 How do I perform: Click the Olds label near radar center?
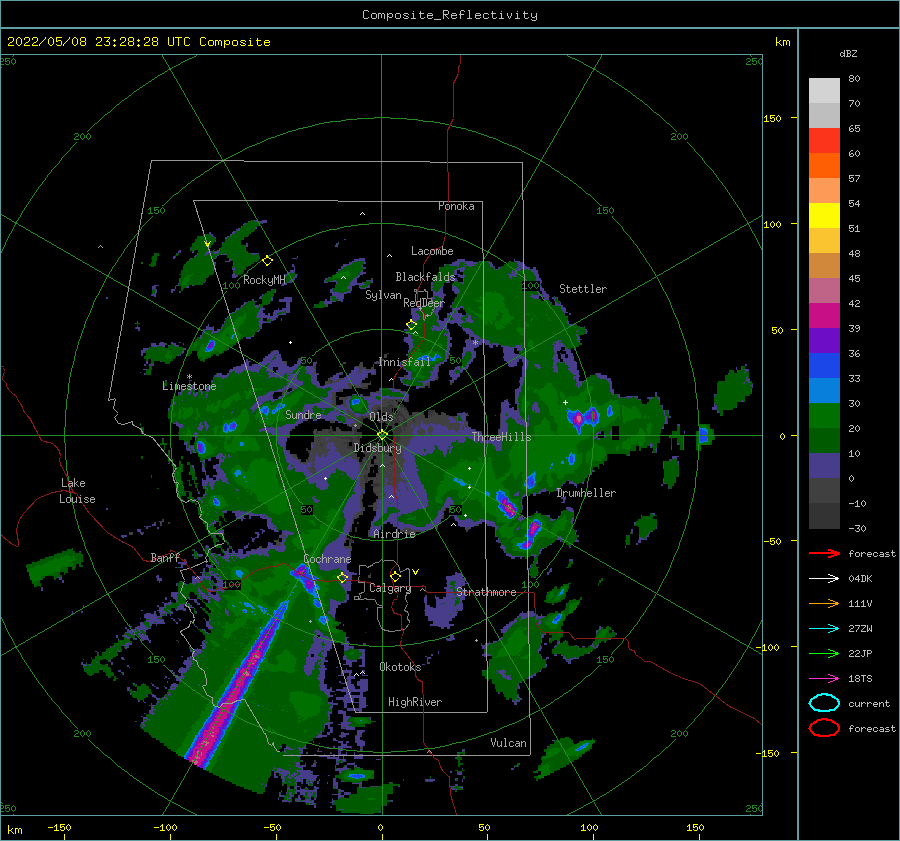[x=381, y=417]
